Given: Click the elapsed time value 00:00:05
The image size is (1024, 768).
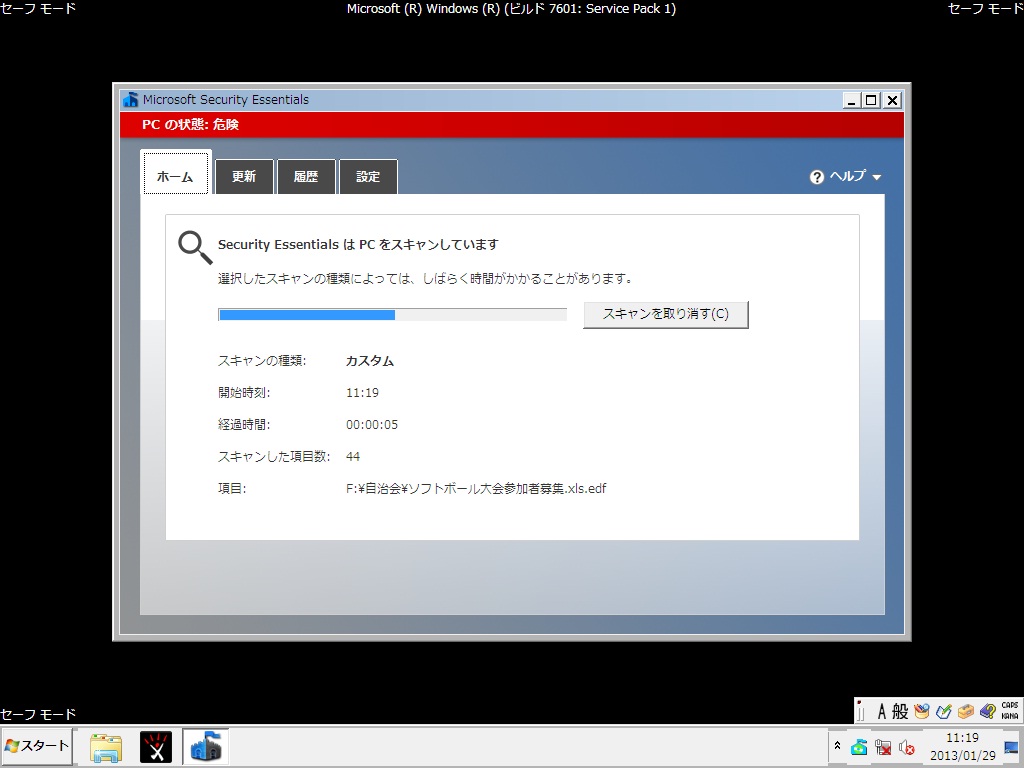Looking at the screenshot, I should pos(372,424).
